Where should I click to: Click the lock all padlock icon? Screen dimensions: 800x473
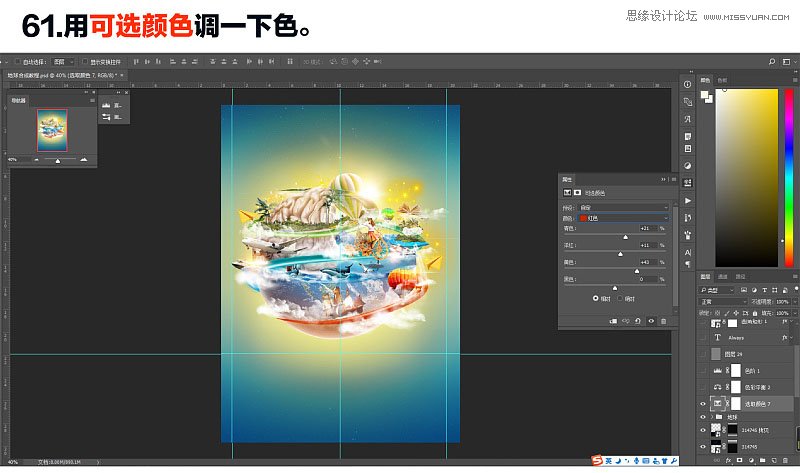pos(754,313)
